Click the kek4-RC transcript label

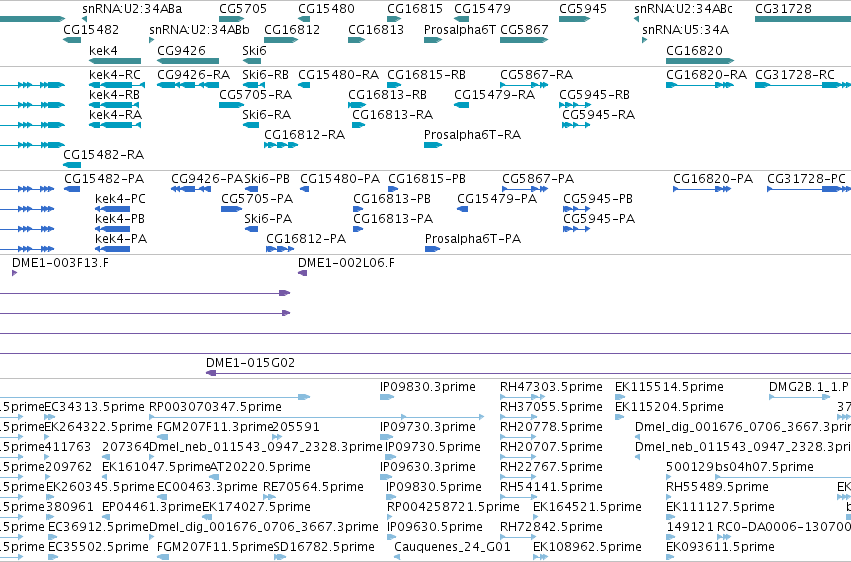115,74
